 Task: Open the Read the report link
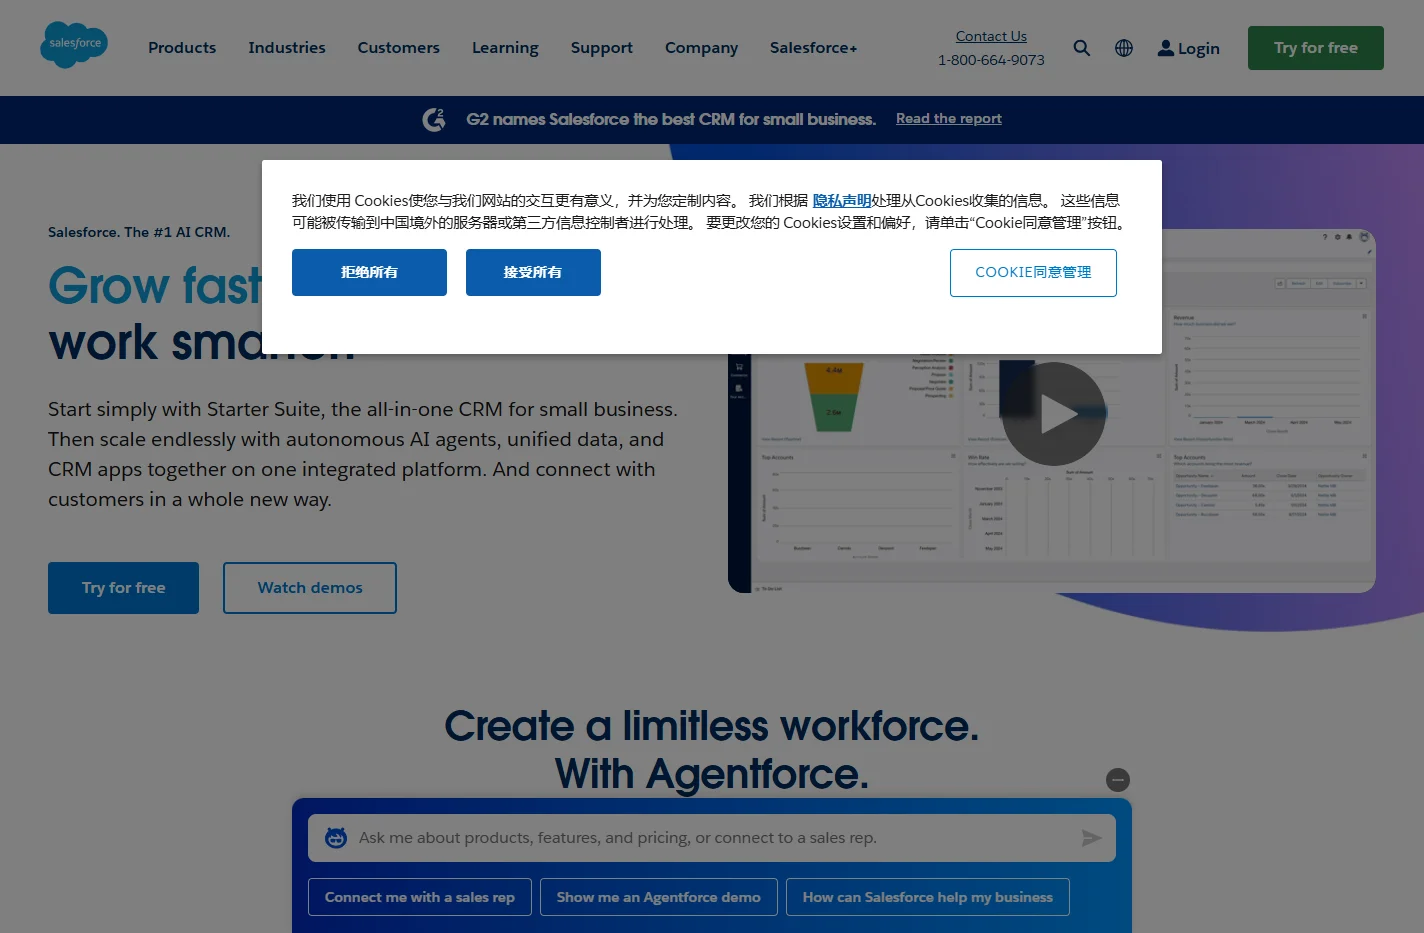pyautogui.click(x=949, y=119)
